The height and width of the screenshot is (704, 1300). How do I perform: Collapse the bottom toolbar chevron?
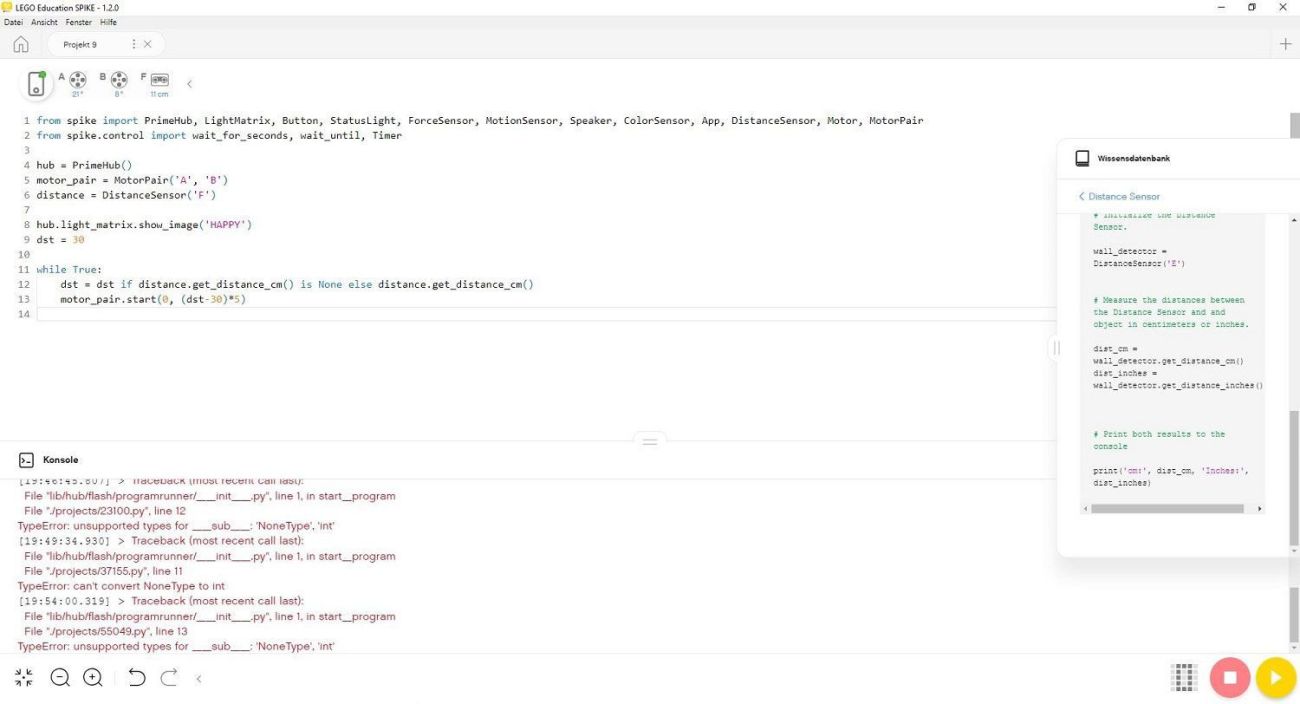pyautogui.click(x=199, y=679)
